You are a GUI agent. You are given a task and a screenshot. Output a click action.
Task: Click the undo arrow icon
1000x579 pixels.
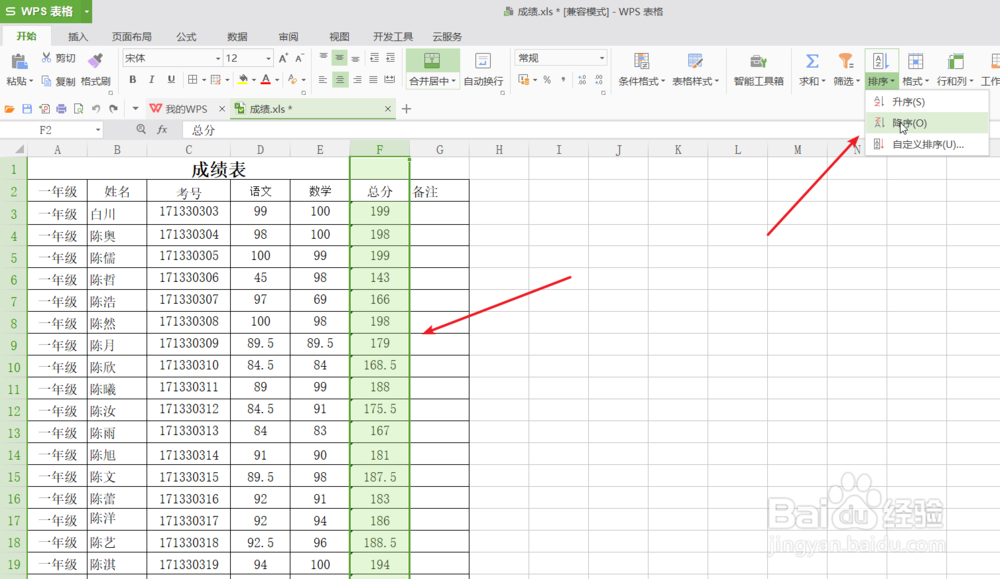point(96,109)
